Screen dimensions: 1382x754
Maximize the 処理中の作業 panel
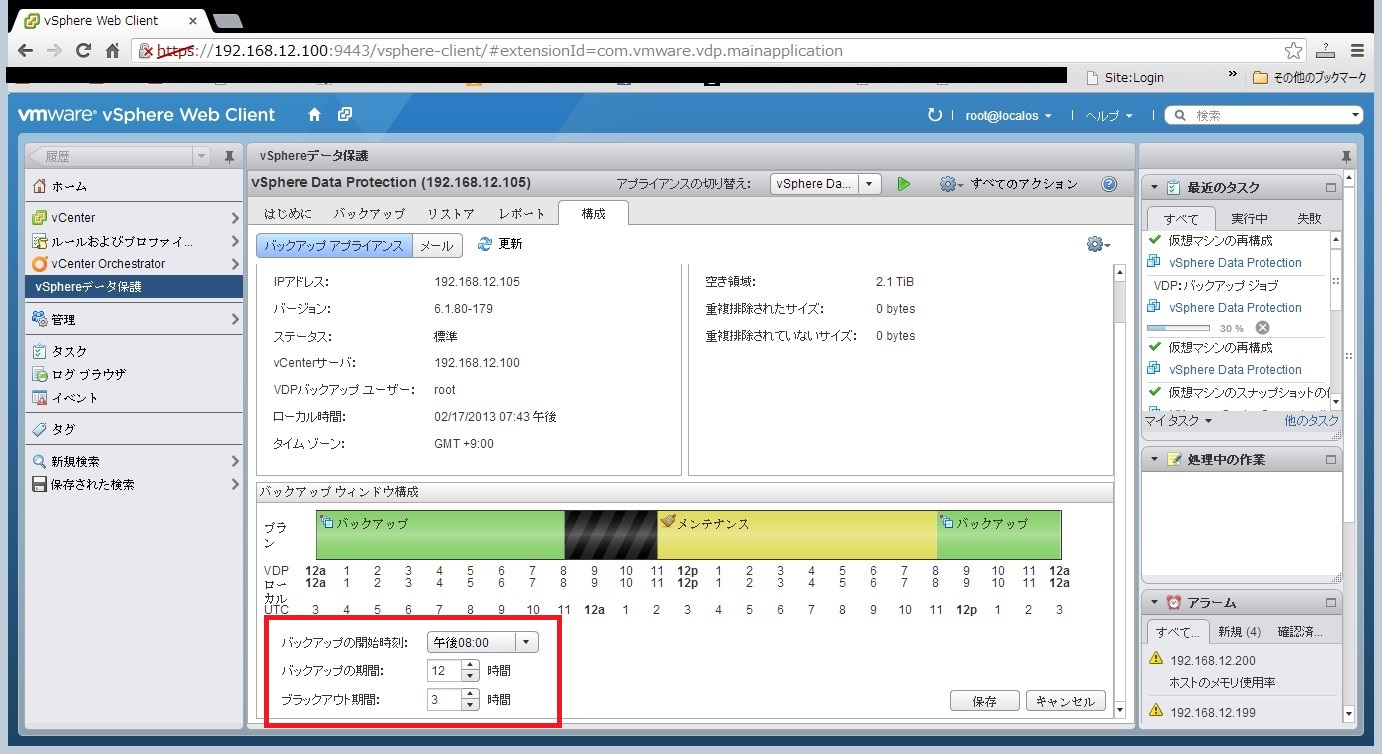pos(1330,459)
